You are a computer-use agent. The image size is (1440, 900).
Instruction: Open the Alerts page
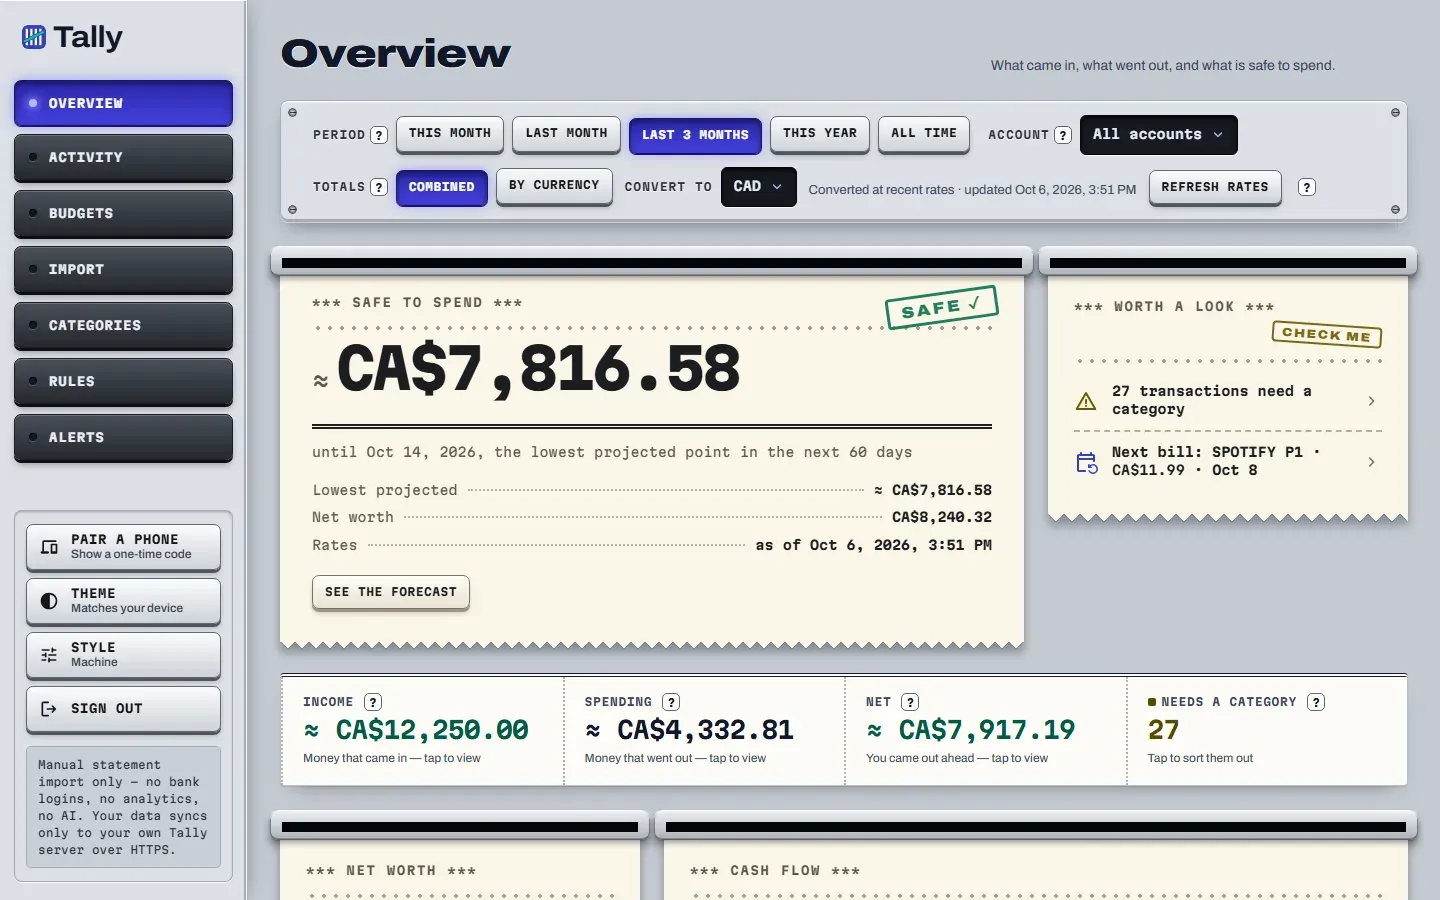(x=123, y=438)
